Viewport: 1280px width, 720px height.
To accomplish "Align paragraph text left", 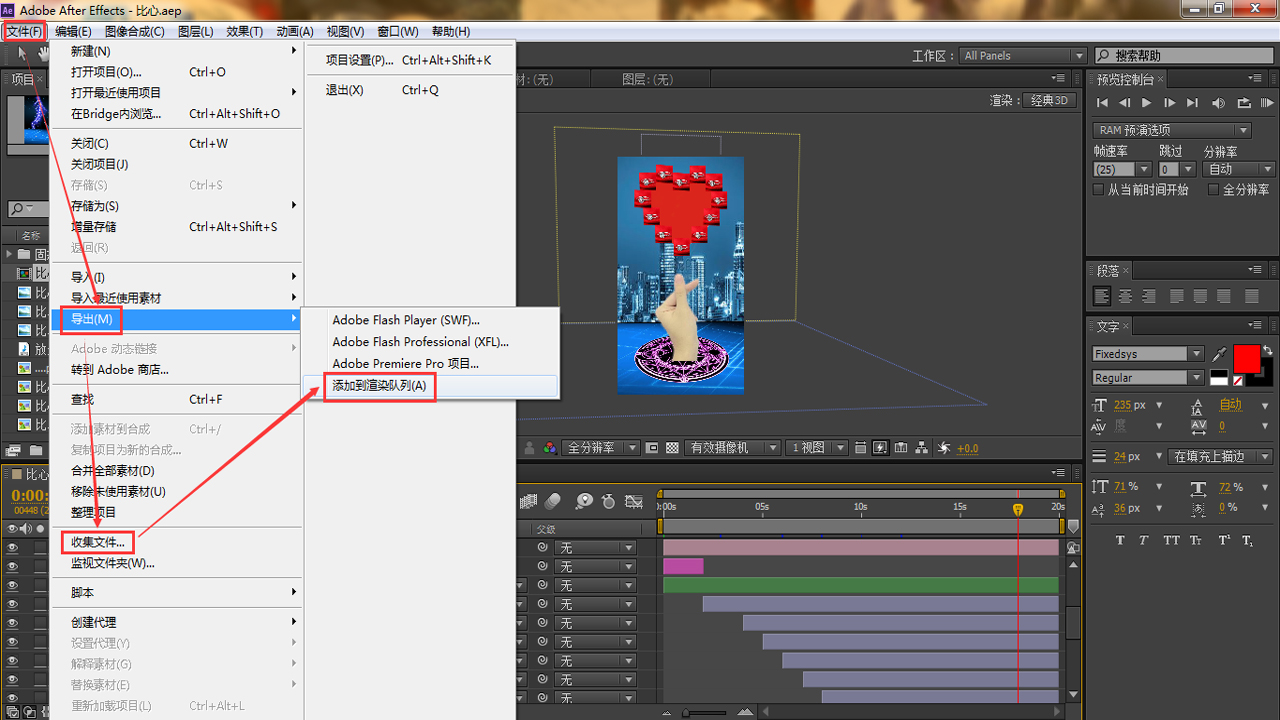I will (1102, 296).
